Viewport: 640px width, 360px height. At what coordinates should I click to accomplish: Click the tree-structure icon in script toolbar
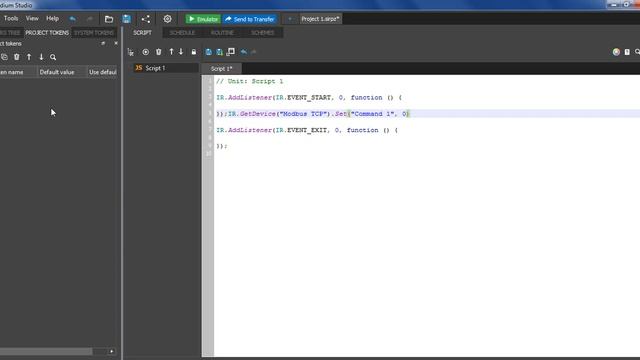pos(131,52)
